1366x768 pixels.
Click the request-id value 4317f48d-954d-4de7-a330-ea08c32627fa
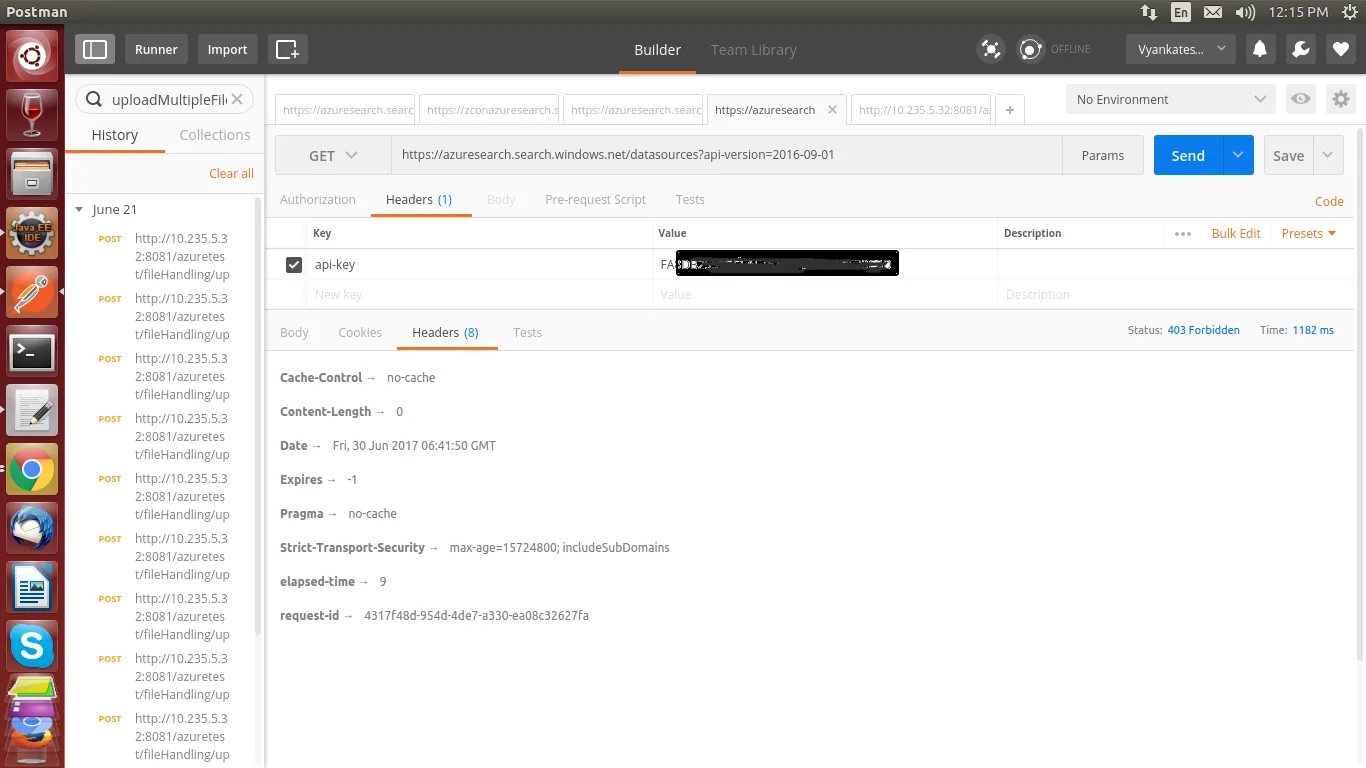pyautogui.click(x=476, y=615)
